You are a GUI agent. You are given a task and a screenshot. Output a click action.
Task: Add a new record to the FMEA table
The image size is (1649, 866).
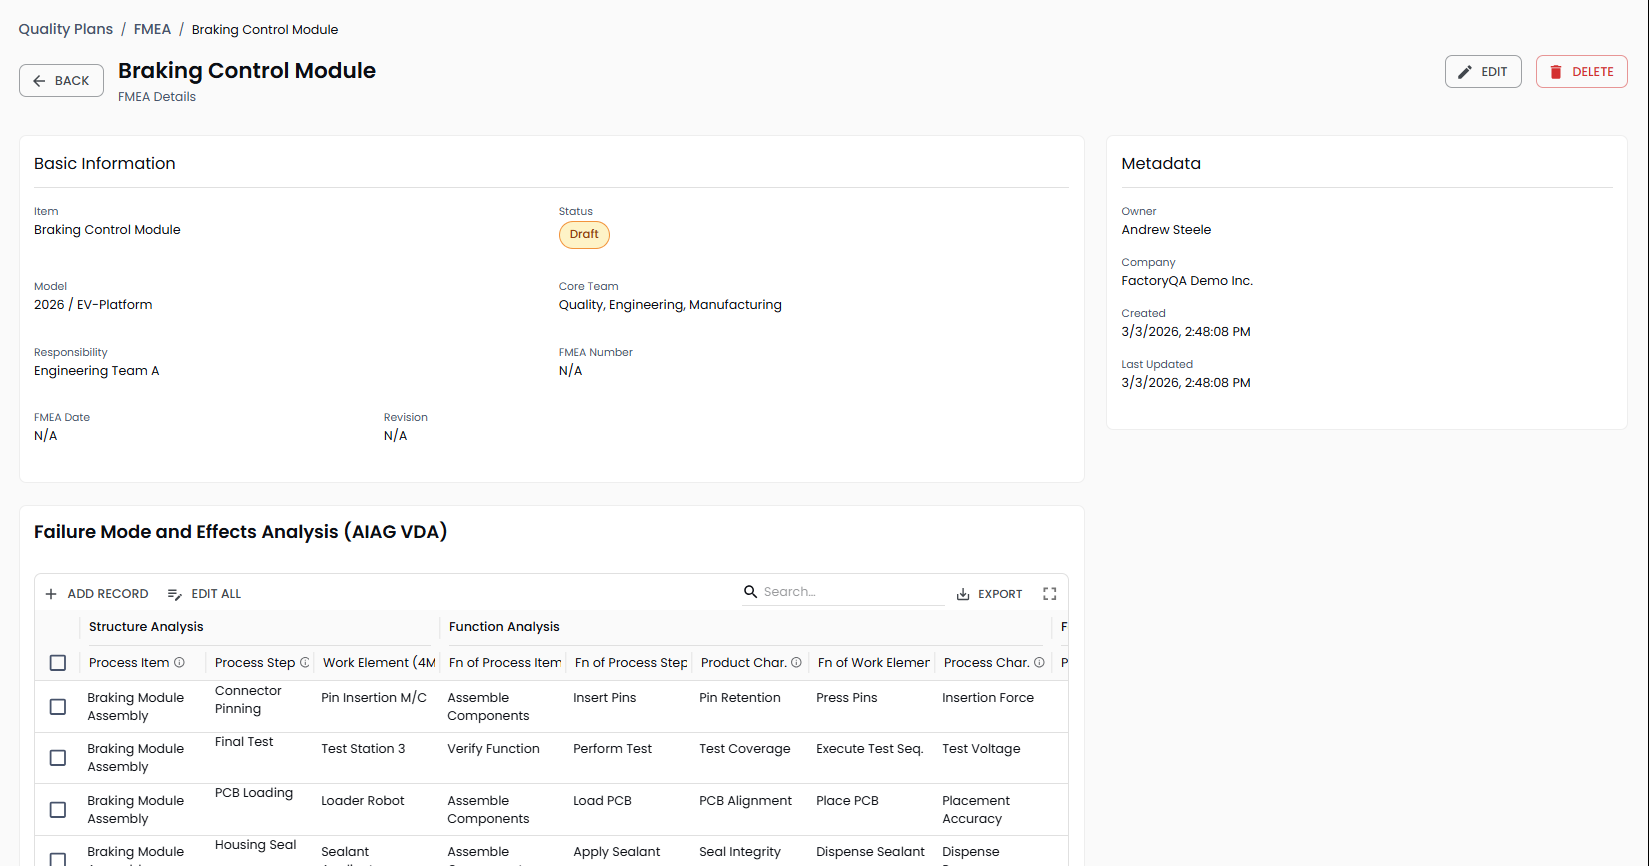(x=97, y=594)
